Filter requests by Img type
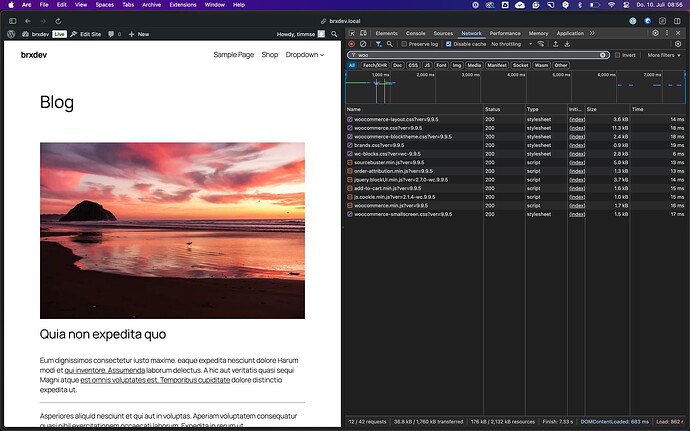The height and width of the screenshot is (431, 690). pyautogui.click(x=457, y=65)
